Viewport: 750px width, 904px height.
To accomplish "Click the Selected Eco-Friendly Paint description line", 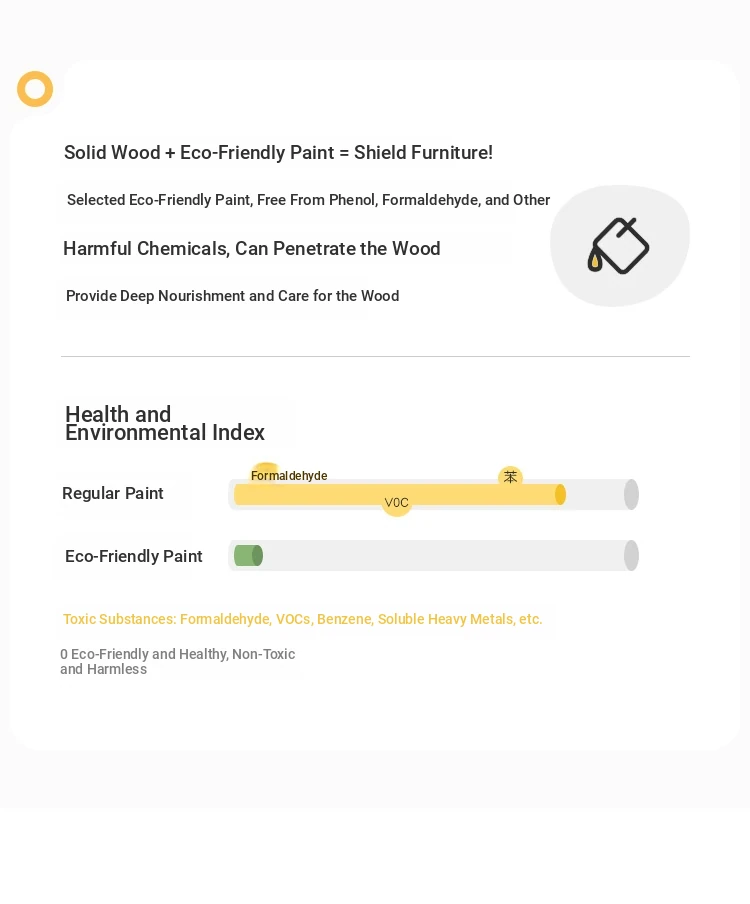I will tap(308, 200).
